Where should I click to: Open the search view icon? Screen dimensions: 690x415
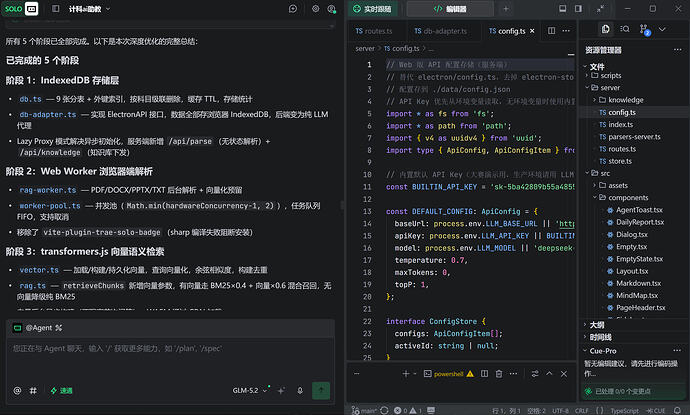click(624, 29)
